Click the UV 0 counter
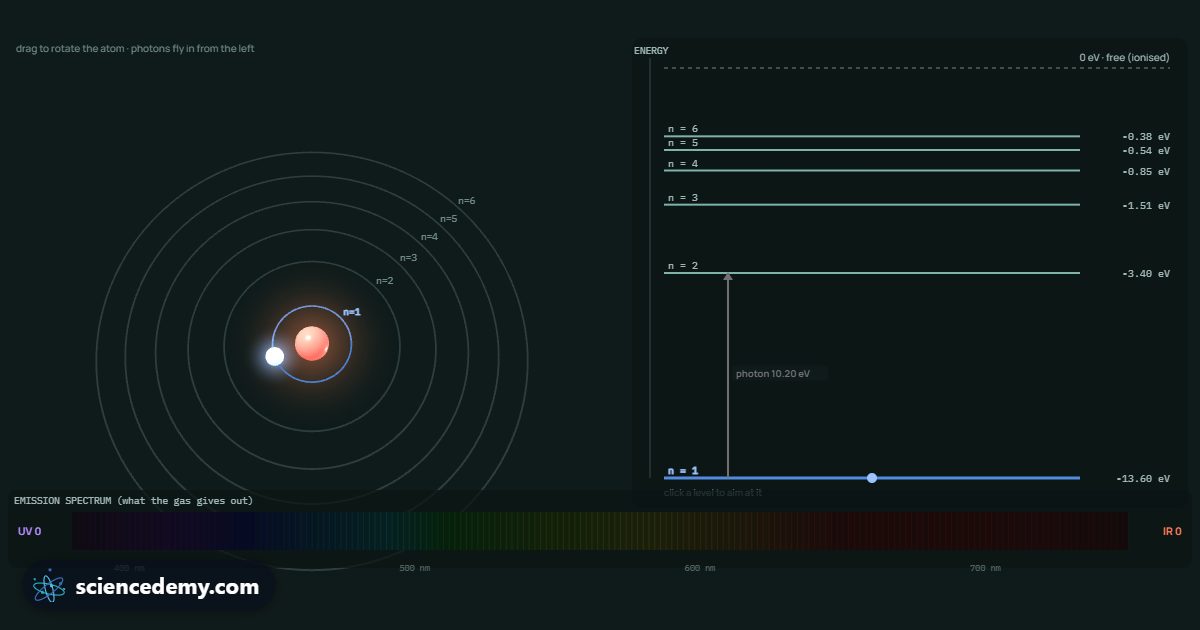This screenshot has height=630, width=1200. (x=29, y=531)
